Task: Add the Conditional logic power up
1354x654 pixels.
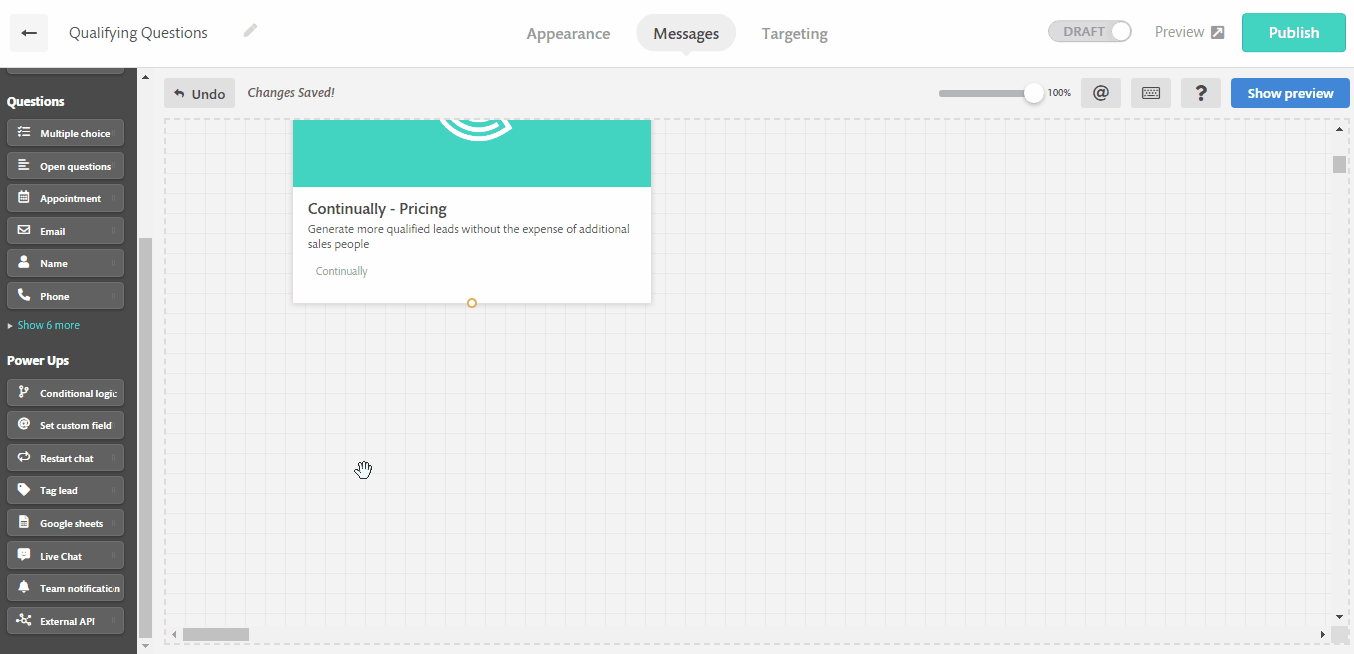Action: (x=65, y=392)
